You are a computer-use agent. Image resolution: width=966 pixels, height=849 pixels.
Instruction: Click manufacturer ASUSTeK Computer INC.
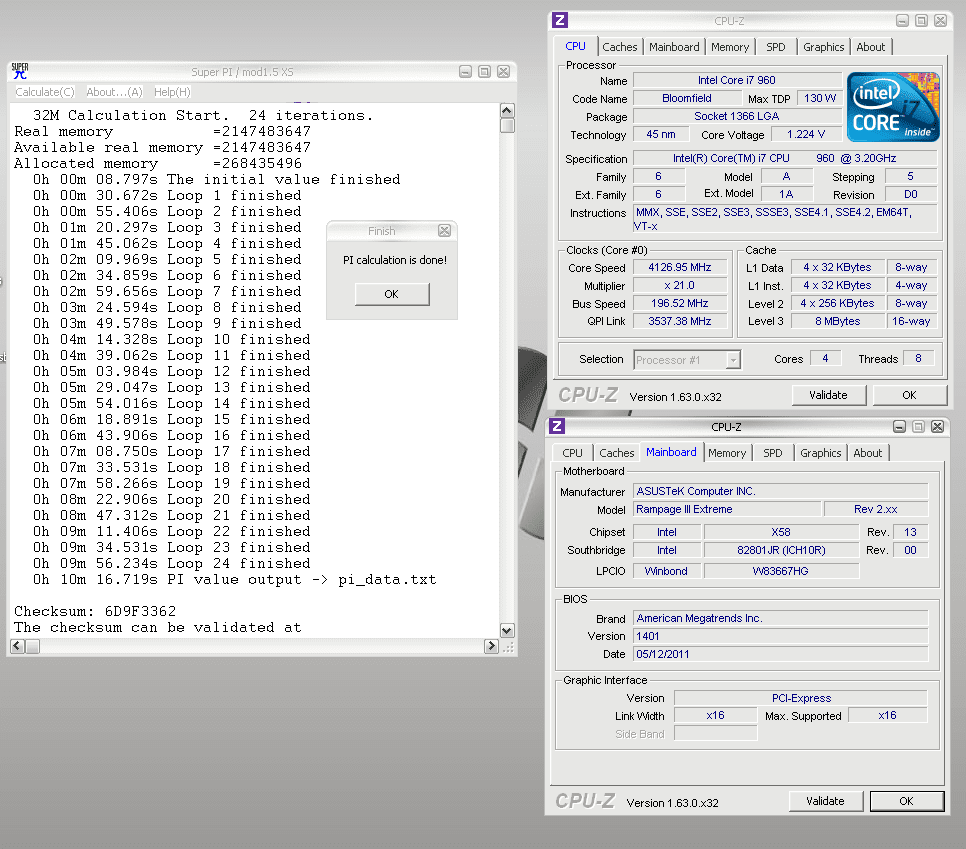781,491
